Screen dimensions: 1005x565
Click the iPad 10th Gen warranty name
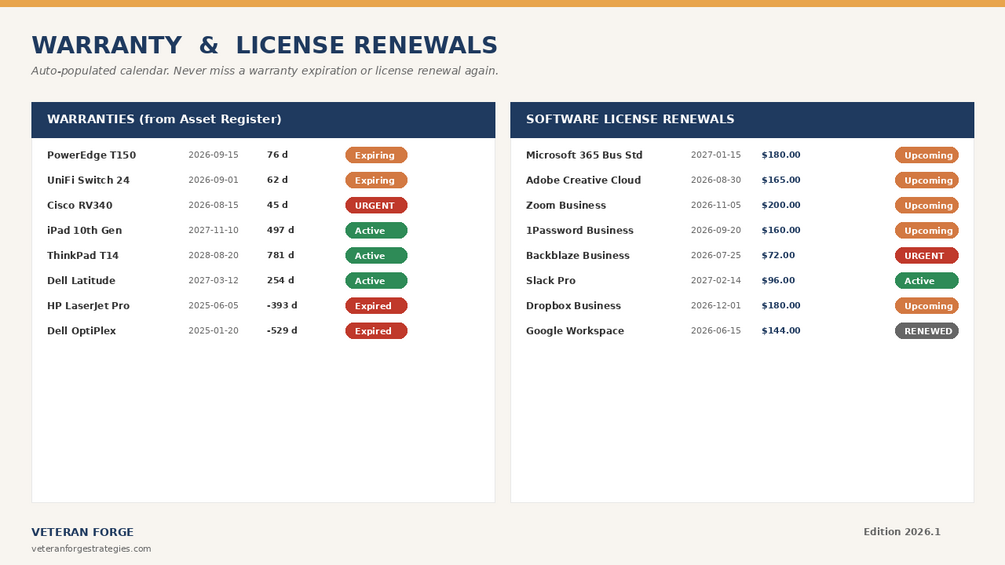[x=84, y=230]
